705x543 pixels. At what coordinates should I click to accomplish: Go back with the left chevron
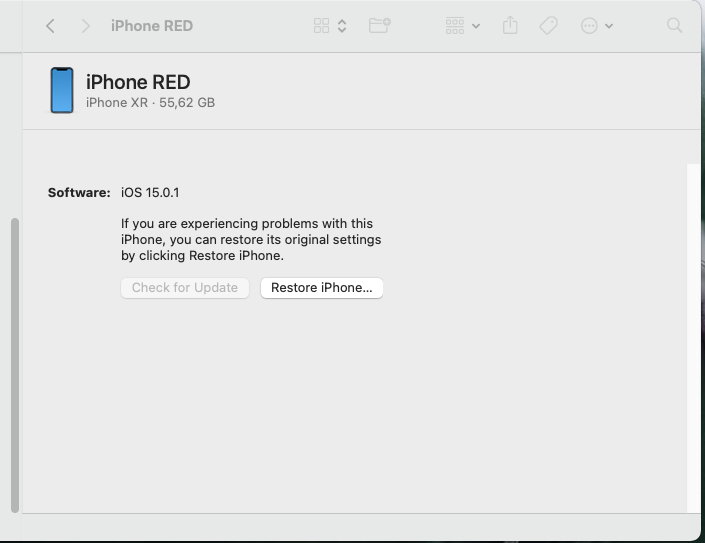pos(50,26)
